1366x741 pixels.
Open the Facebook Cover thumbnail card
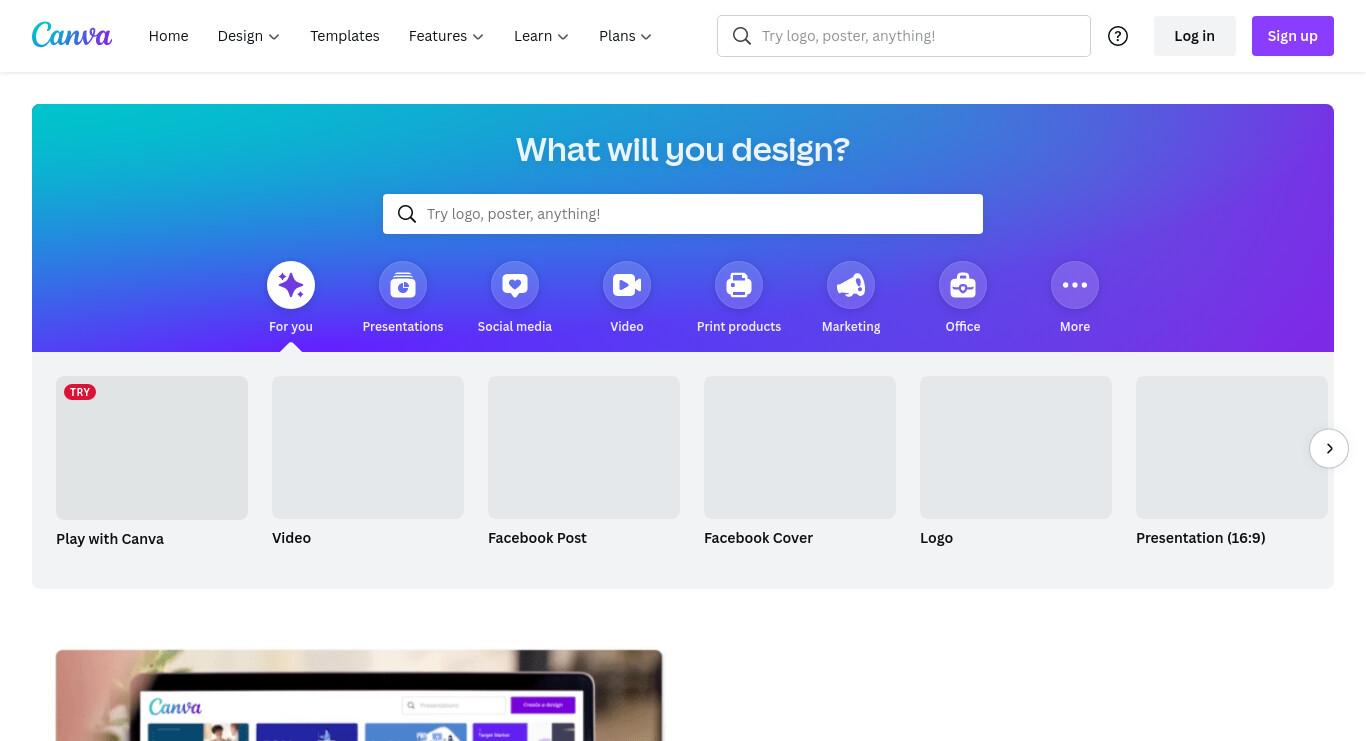click(800, 447)
